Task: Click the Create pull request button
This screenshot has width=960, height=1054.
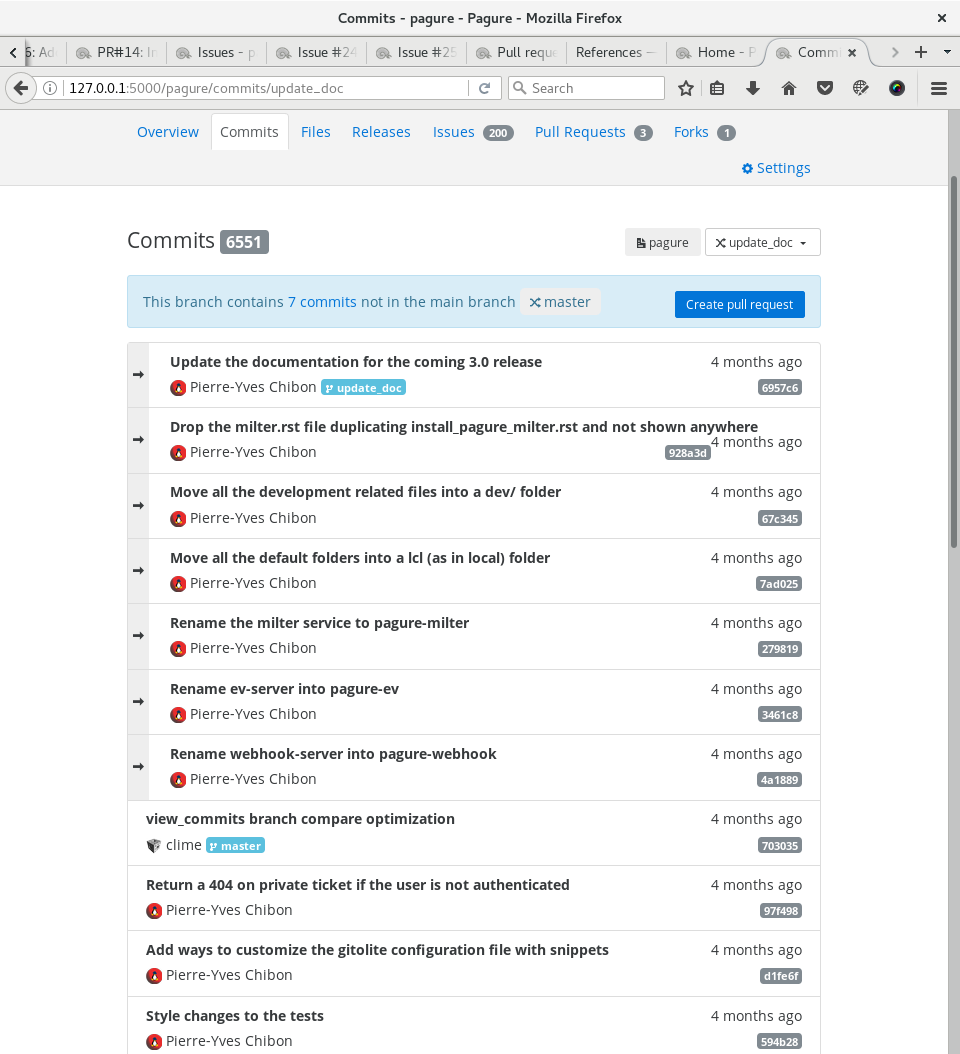Action: click(x=739, y=305)
